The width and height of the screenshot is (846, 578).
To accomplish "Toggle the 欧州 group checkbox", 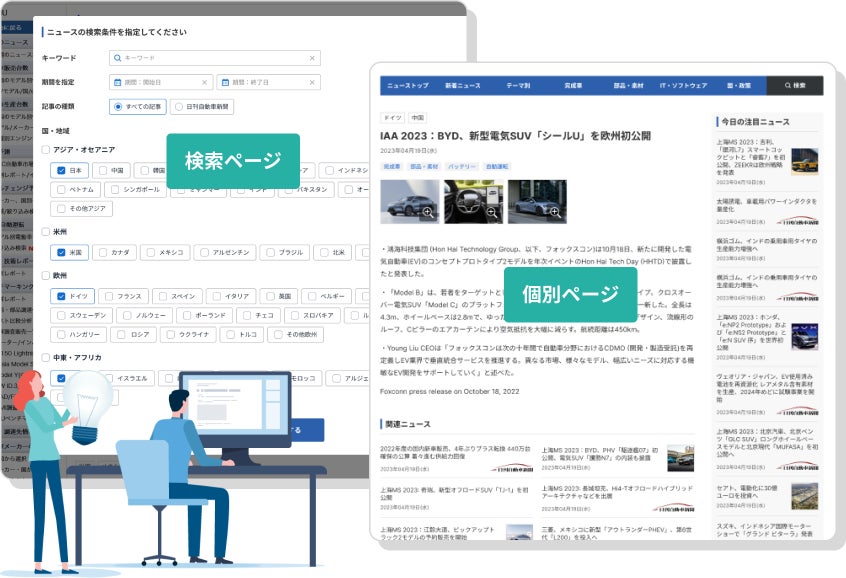I will click(46, 275).
